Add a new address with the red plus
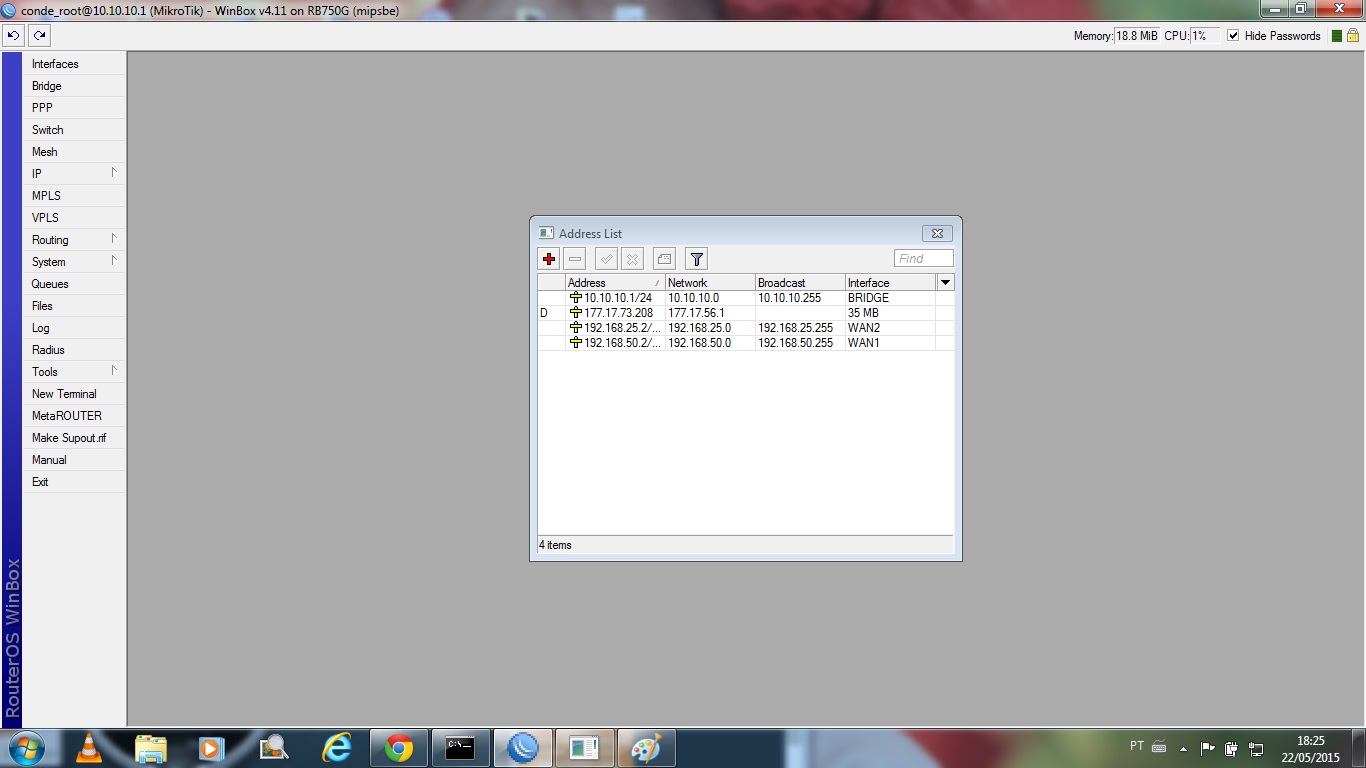Image resolution: width=1366 pixels, height=768 pixels. pos(548,259)
